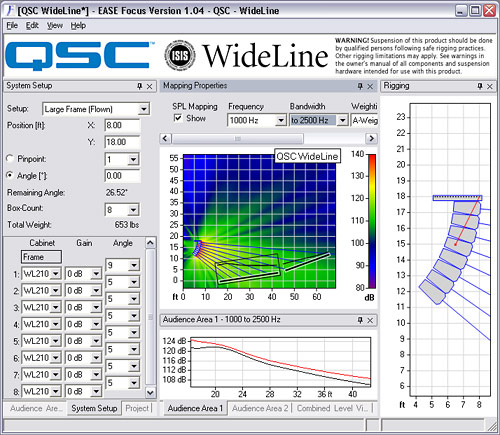Viewport: 500px width, 435px height.
Task: Click the dB color scale legend bar
Action: click(x=372, y=221)
